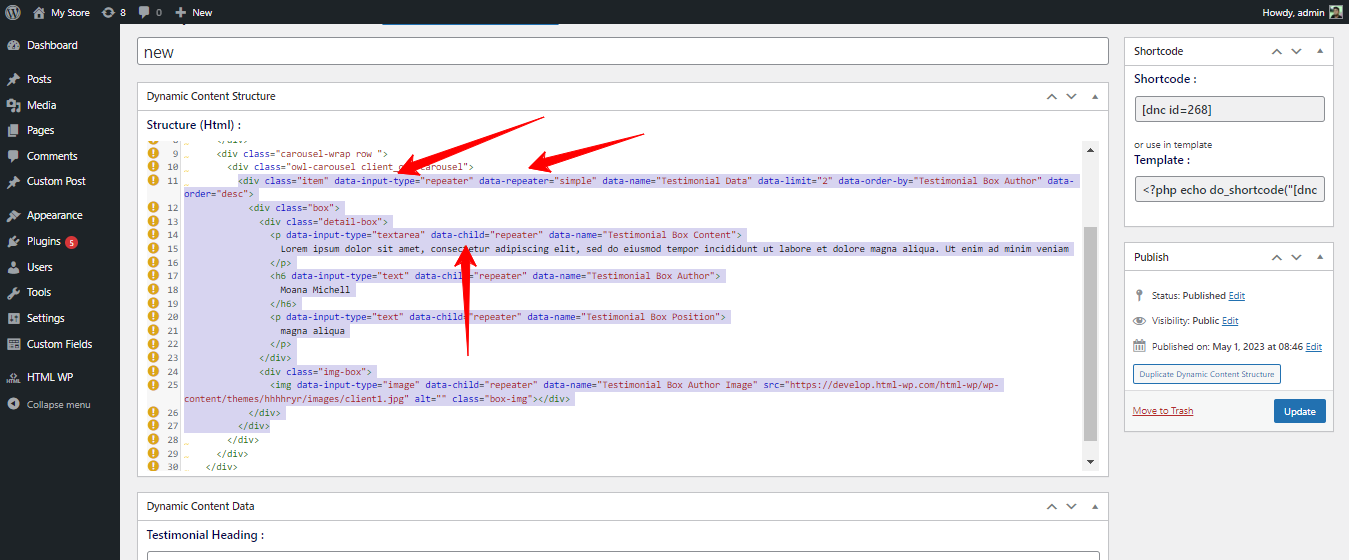
Task: Edit the title field containing 'new'
Action: click(x=622, y=52)
